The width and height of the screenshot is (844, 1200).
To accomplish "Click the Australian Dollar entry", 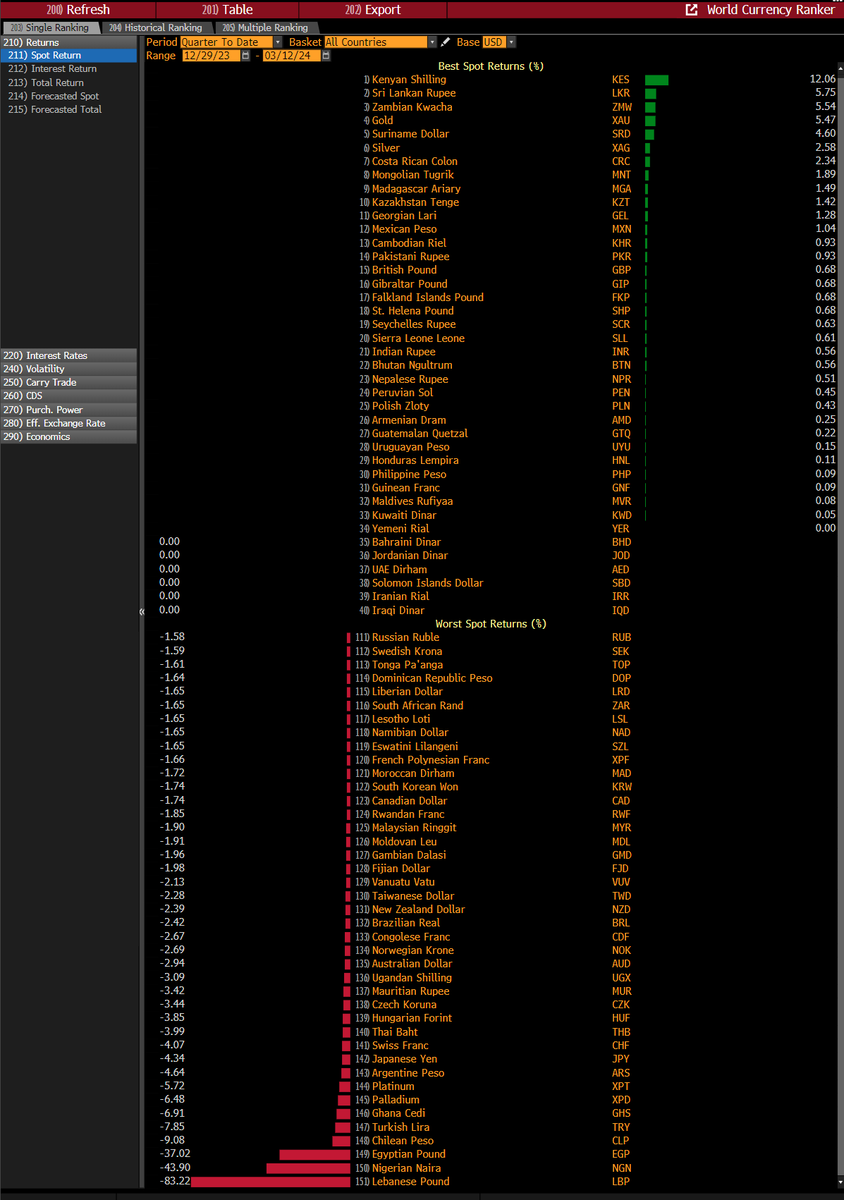I will click(x=413, y=964).
